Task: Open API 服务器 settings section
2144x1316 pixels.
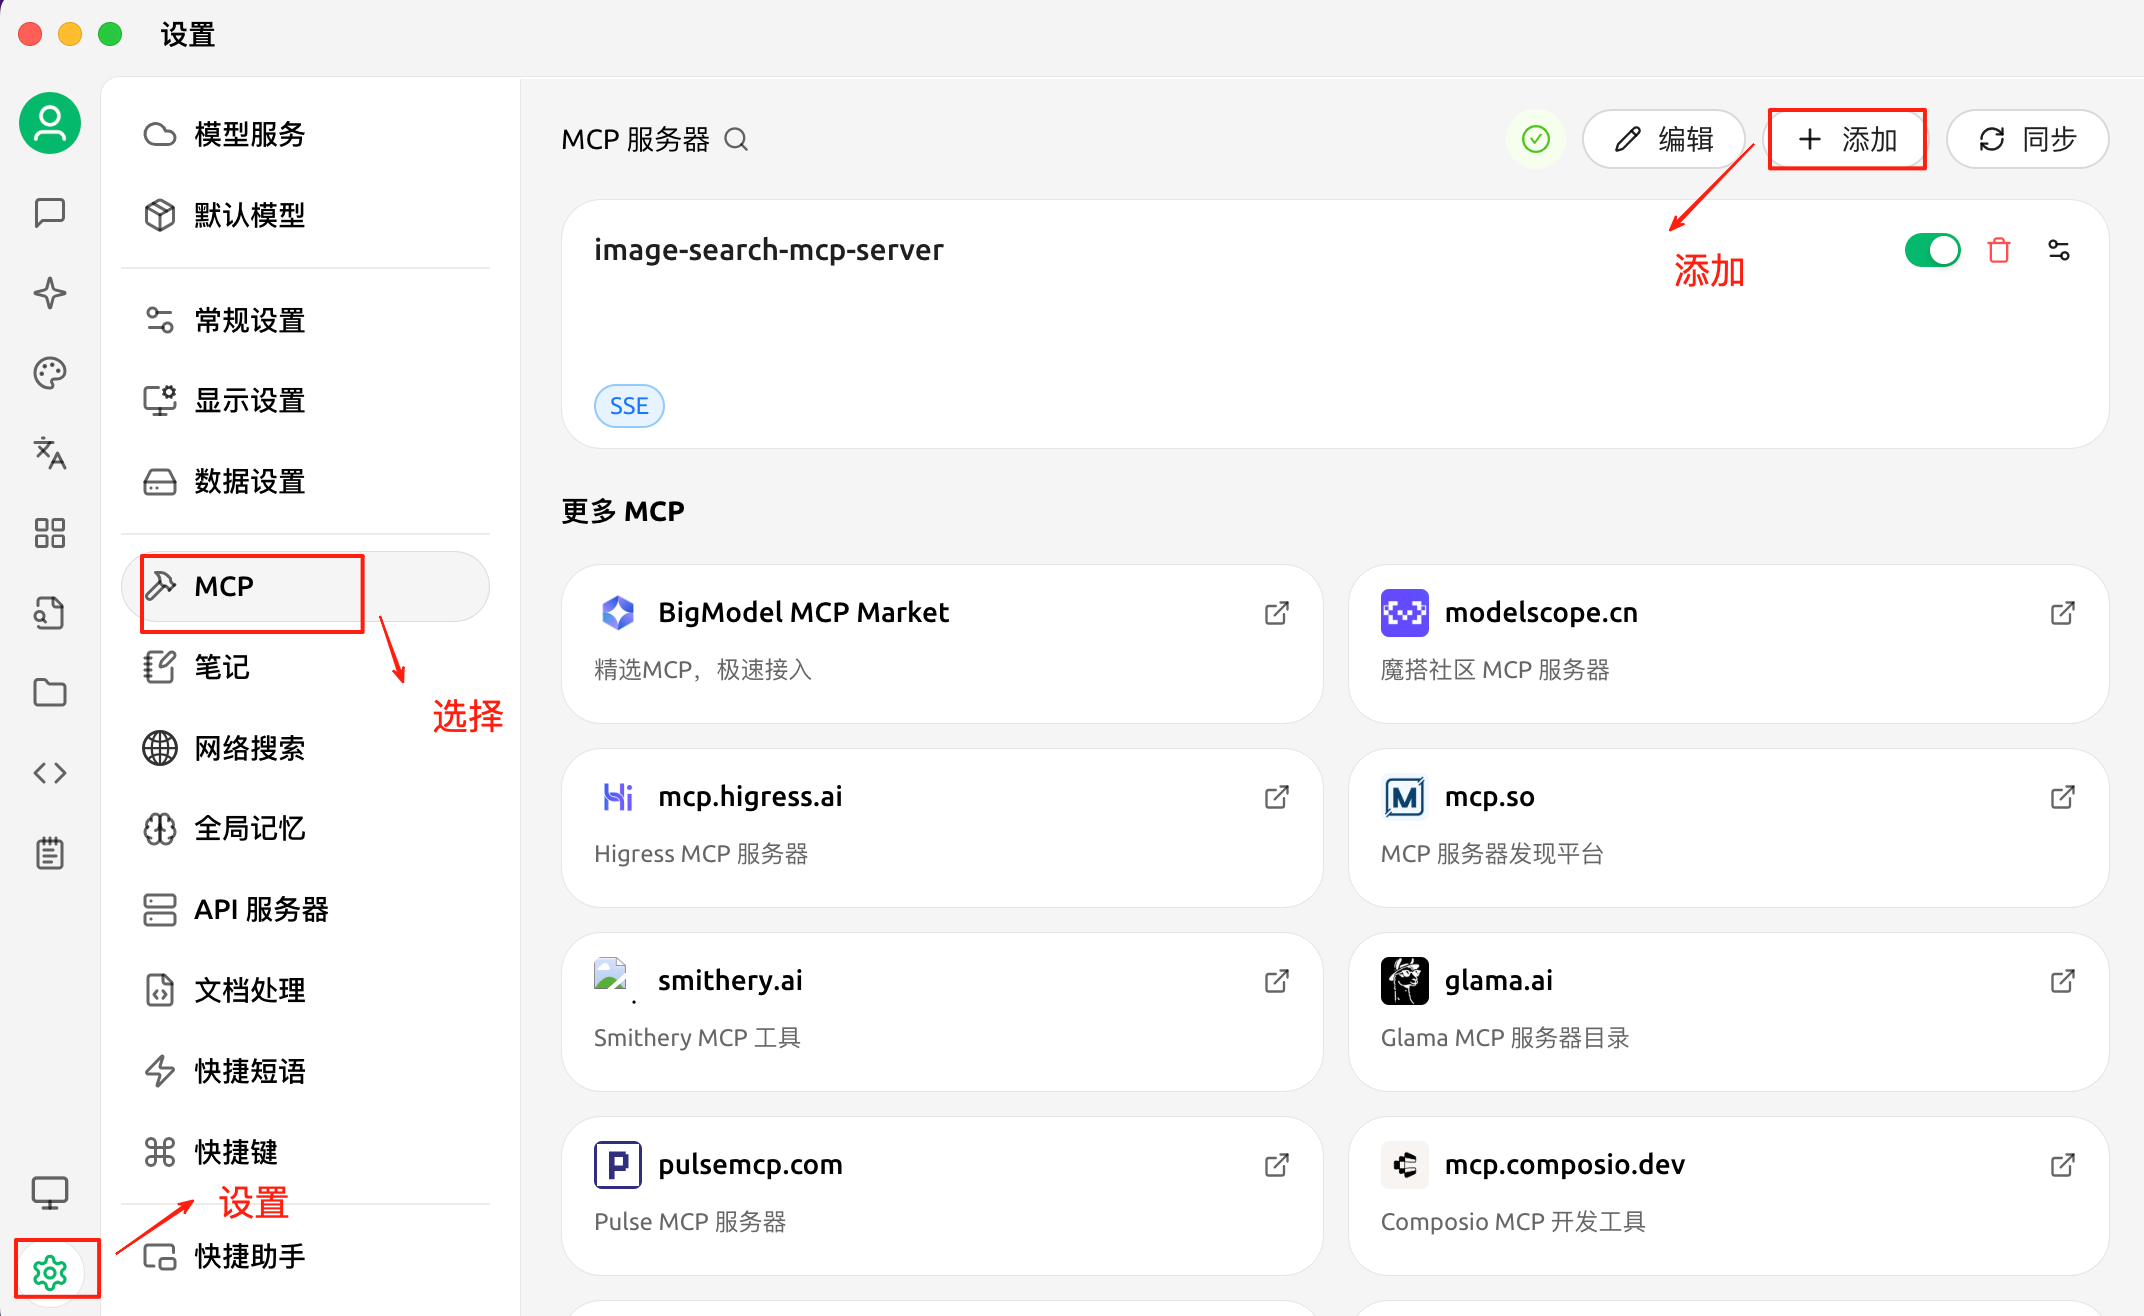Action: click(305, 910)
